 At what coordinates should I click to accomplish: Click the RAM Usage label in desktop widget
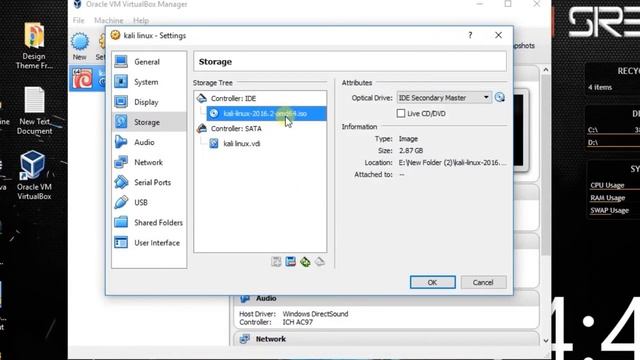[x=607, y=198]
